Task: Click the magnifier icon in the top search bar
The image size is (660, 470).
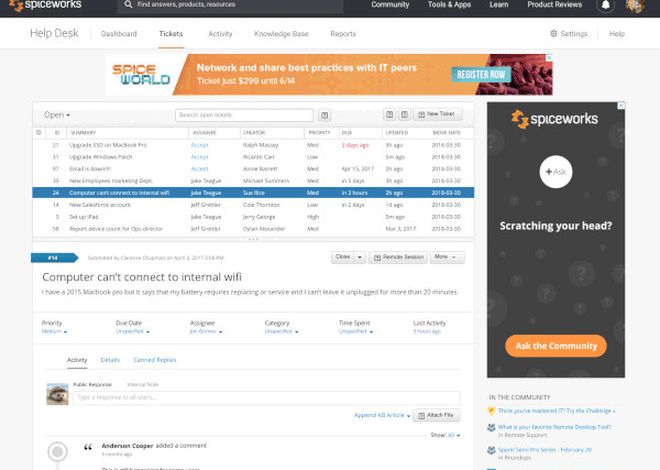Action: click(x=128, y=5)
